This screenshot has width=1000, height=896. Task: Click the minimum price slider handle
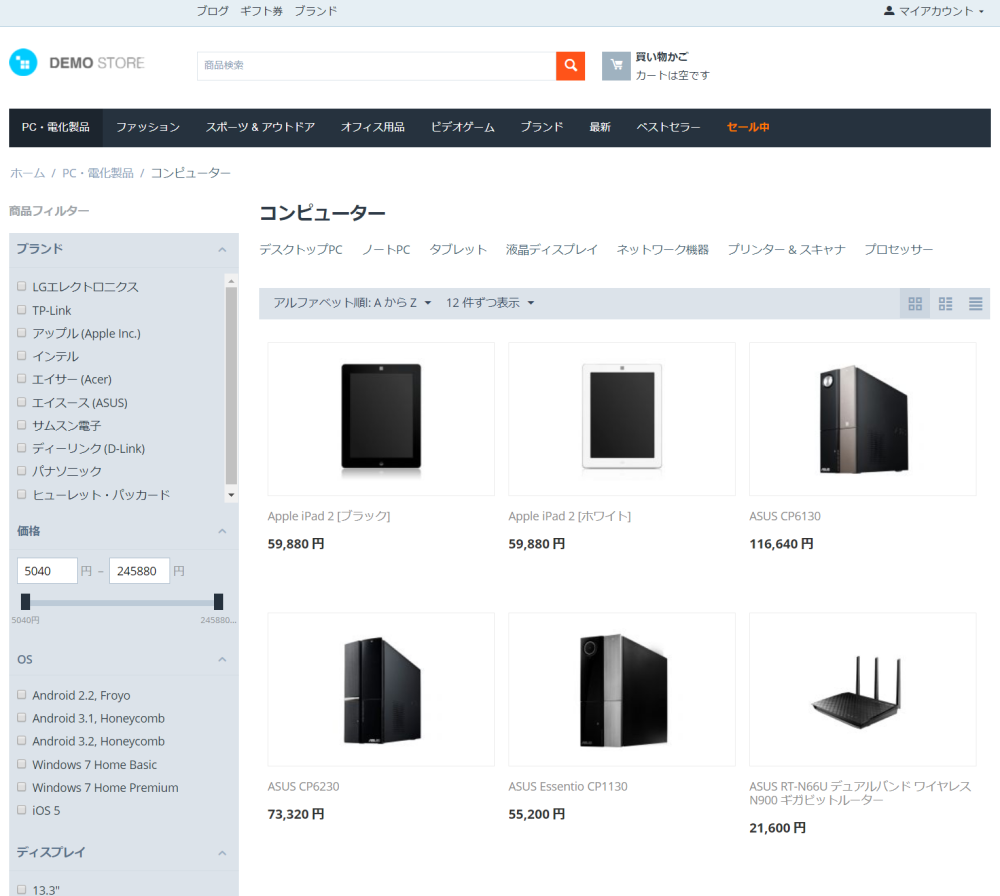(x=26, y=601)
